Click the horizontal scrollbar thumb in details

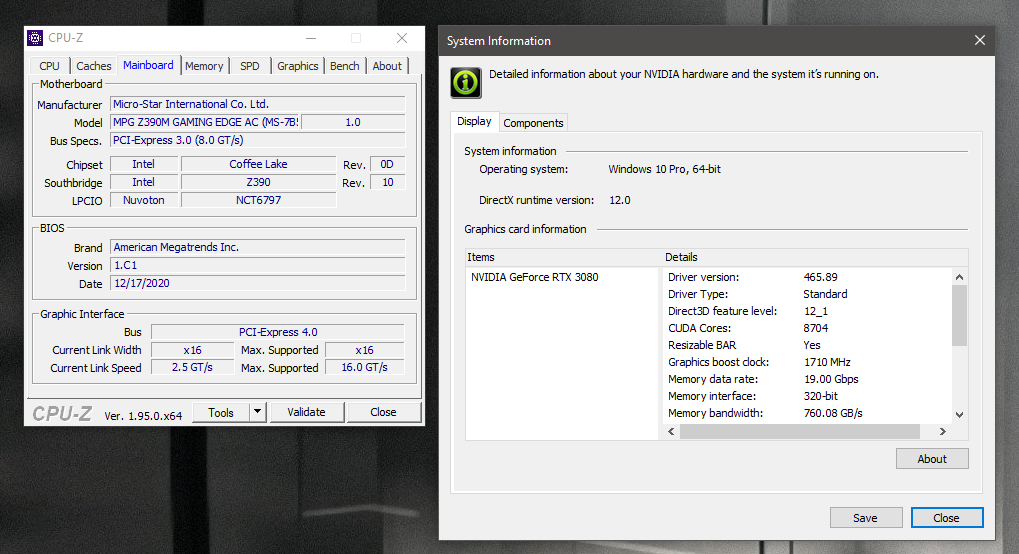click(x=800, y=431)
